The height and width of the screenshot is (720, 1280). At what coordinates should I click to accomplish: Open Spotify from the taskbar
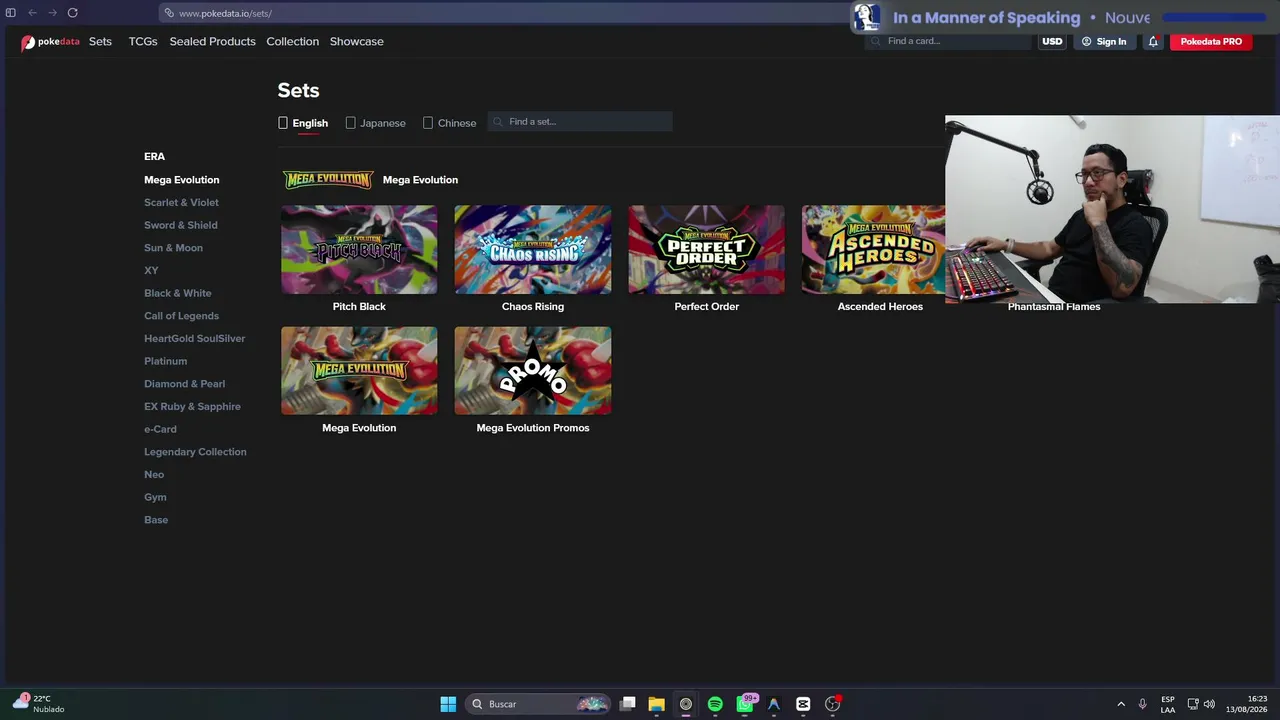click(x=715, y=704)
